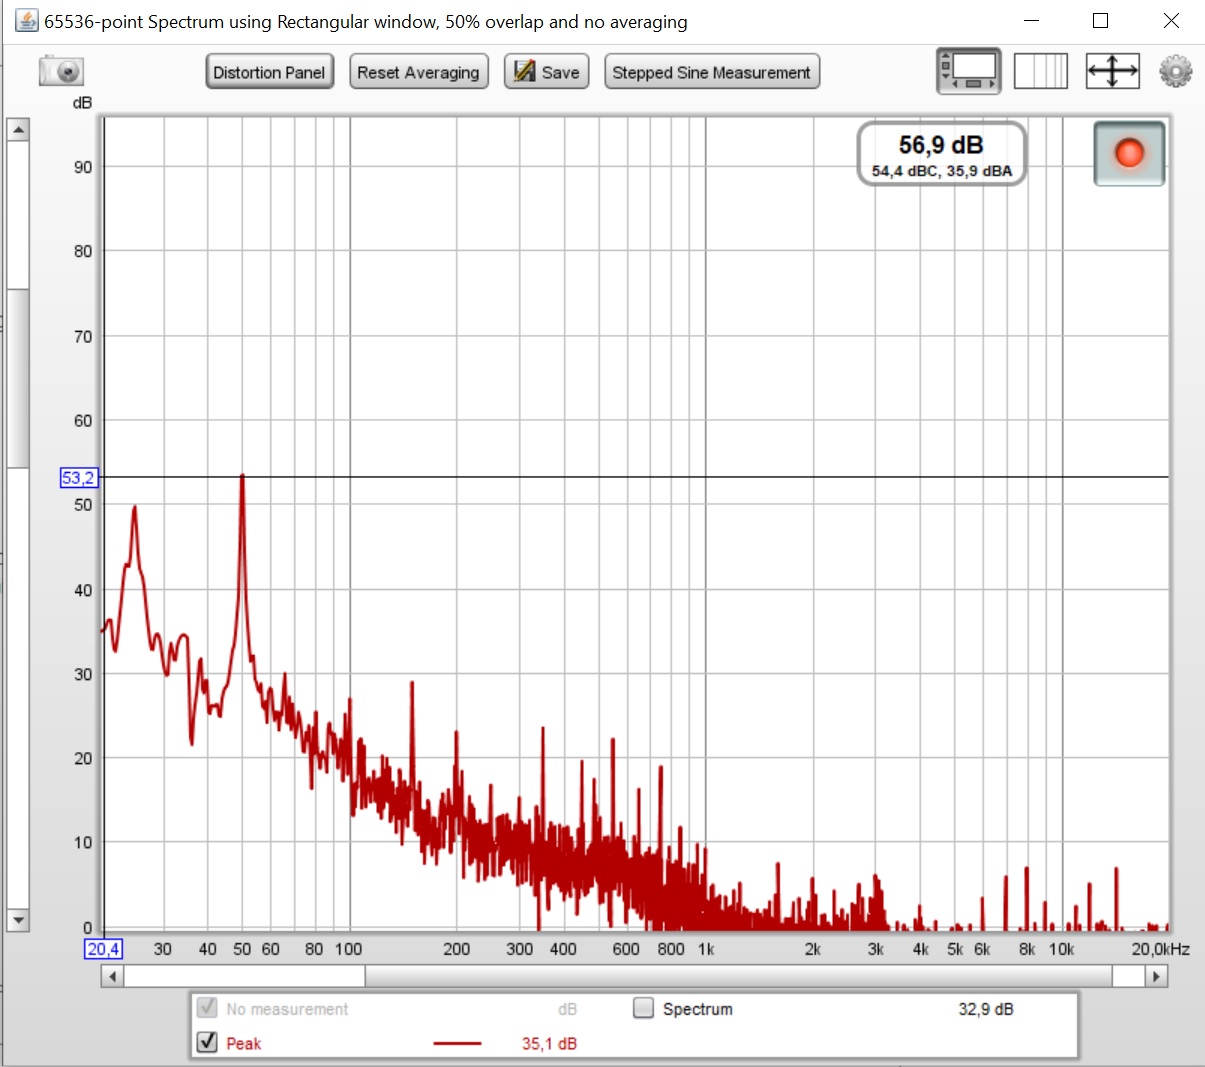The height and width of the screenshot is (1067, 1205).
Task: Click the pencil icon on Save button
Action: pyautogui.click(x=524, y=72)
